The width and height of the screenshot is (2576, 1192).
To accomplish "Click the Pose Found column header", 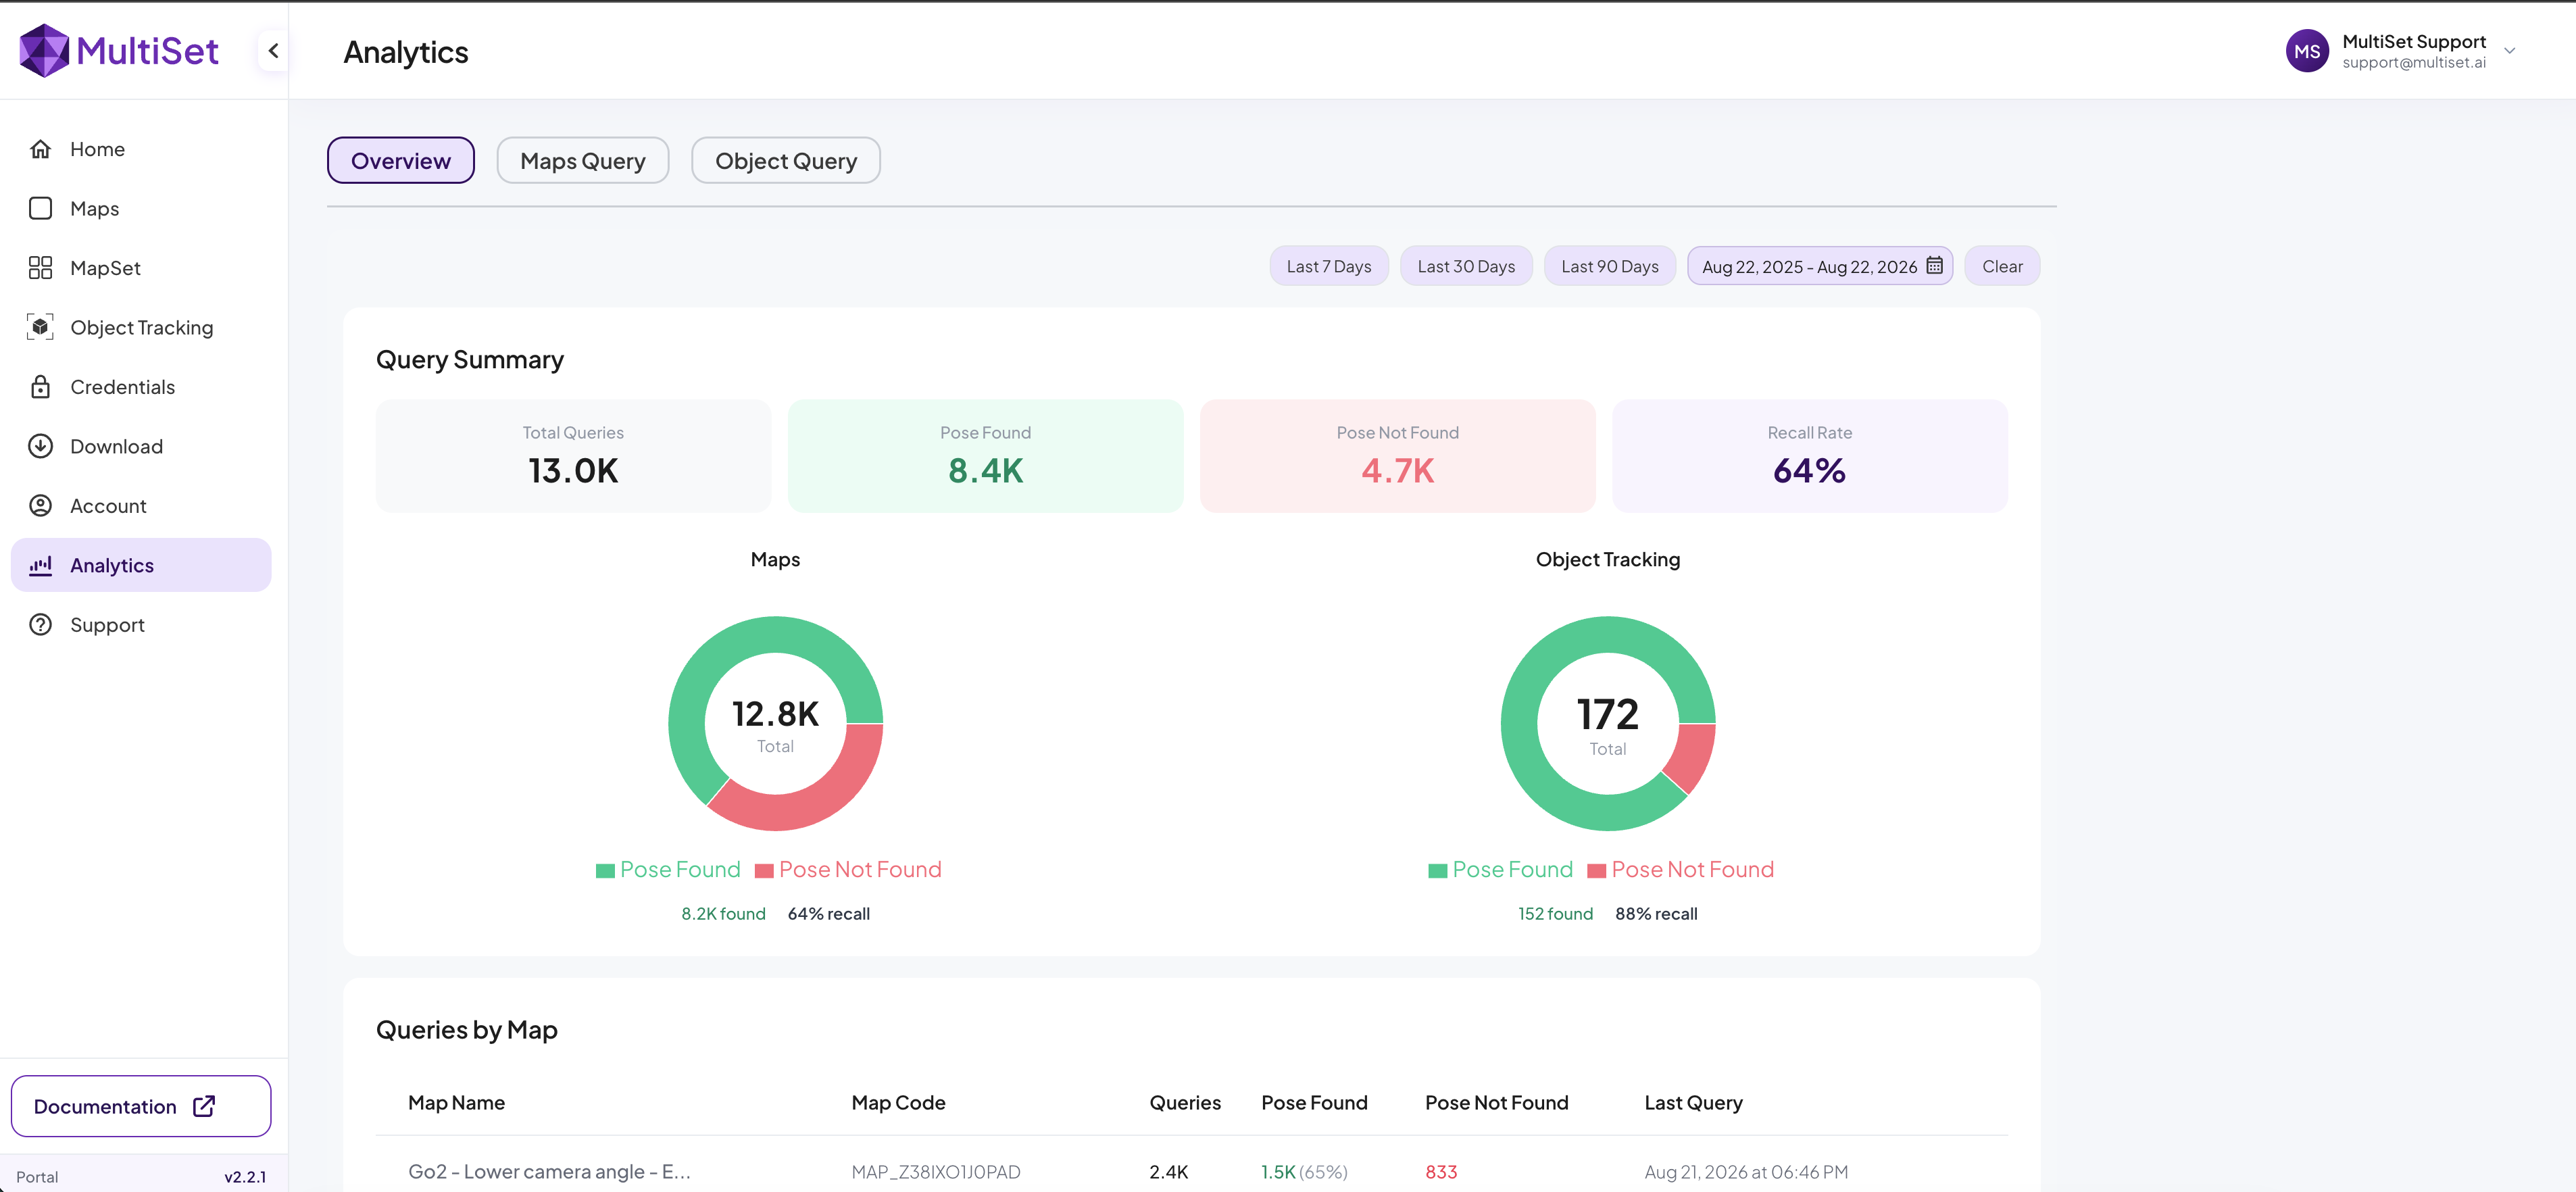I will coord(1314,1102).
